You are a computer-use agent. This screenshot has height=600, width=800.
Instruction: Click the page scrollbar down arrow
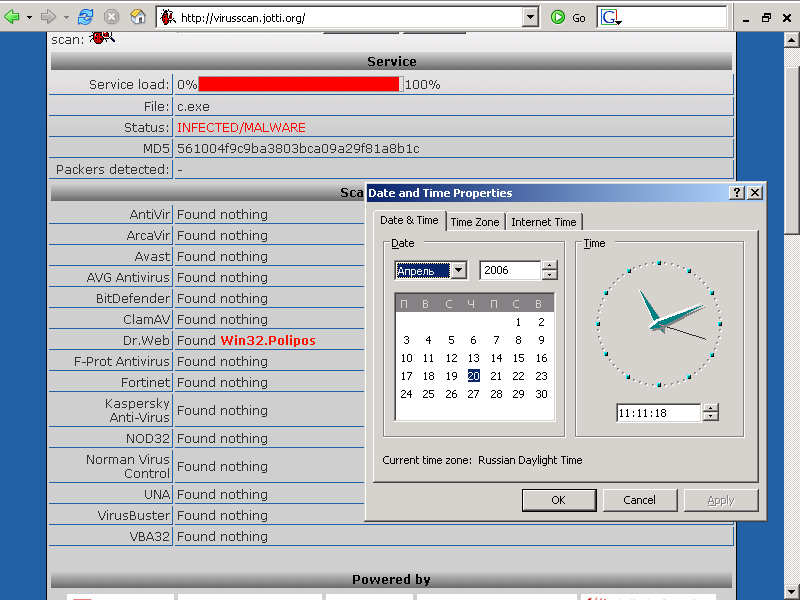tap(791, 592)
